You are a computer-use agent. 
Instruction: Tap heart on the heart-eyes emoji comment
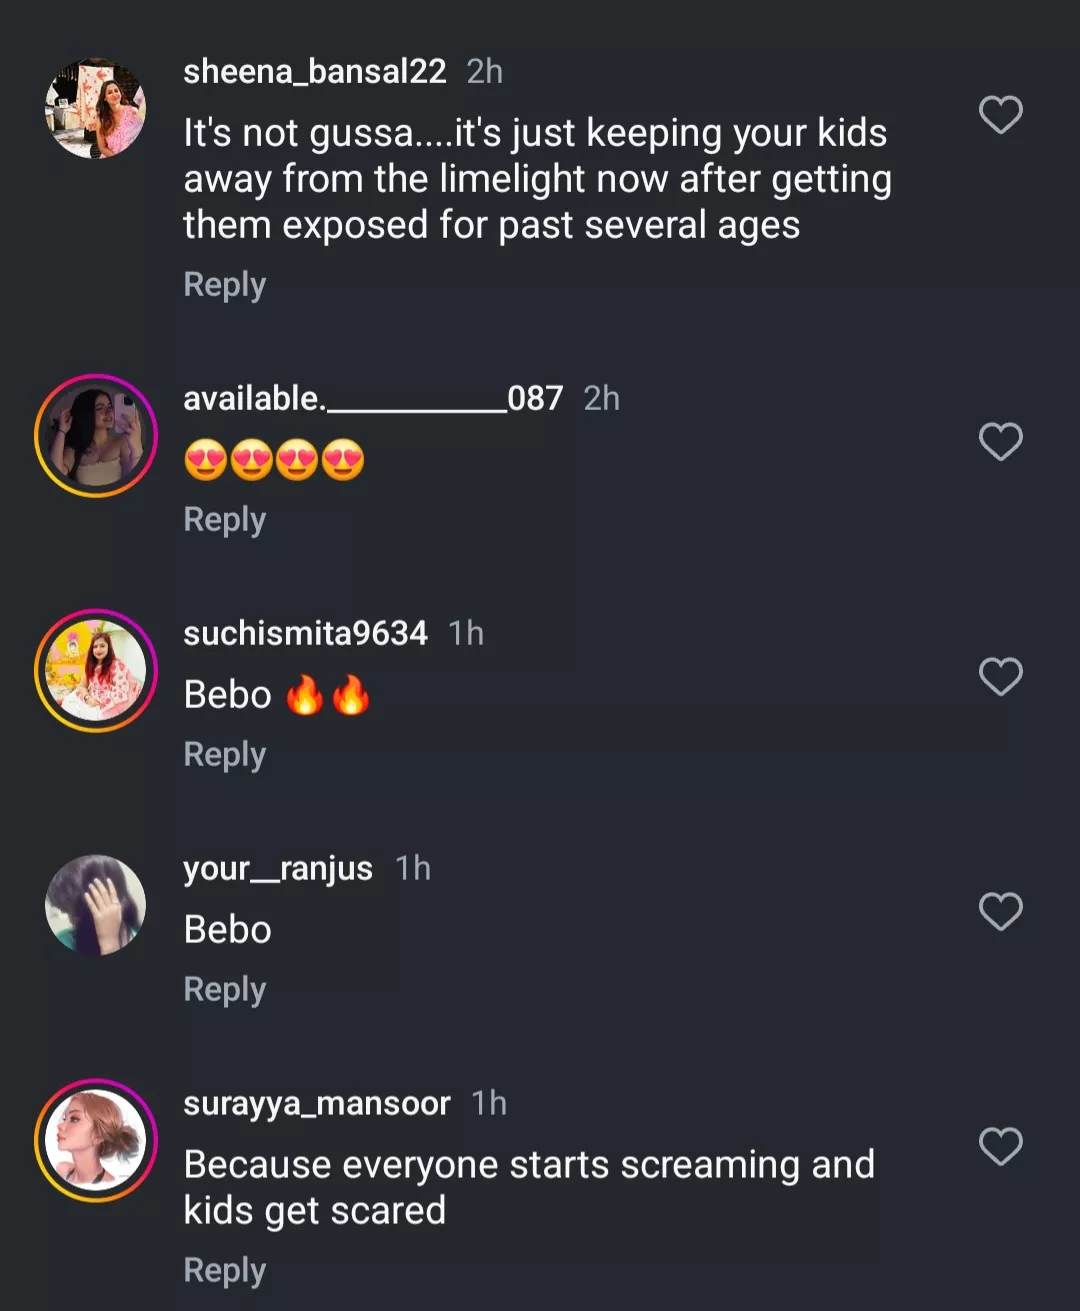[x=1000, y=441]
